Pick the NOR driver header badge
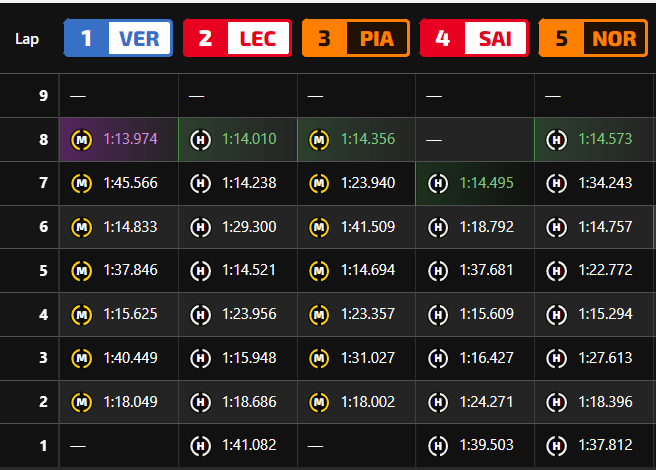The width and height of the screenshot is (656, 470). [x=594, y=39]
